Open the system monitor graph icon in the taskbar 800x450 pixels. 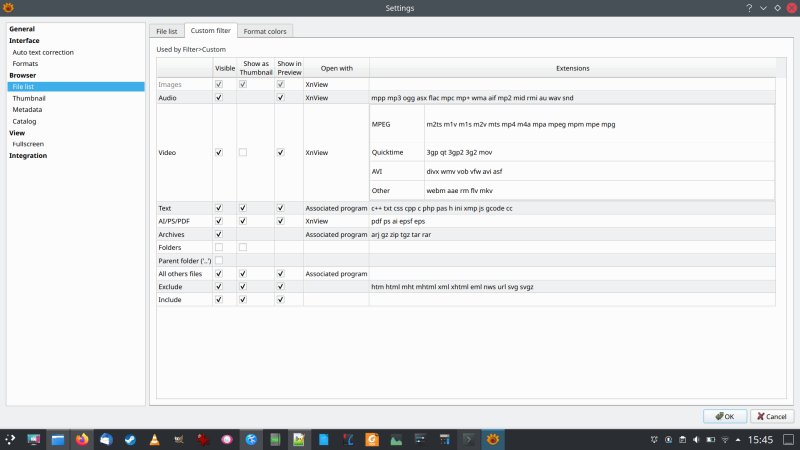coord(396,439)
